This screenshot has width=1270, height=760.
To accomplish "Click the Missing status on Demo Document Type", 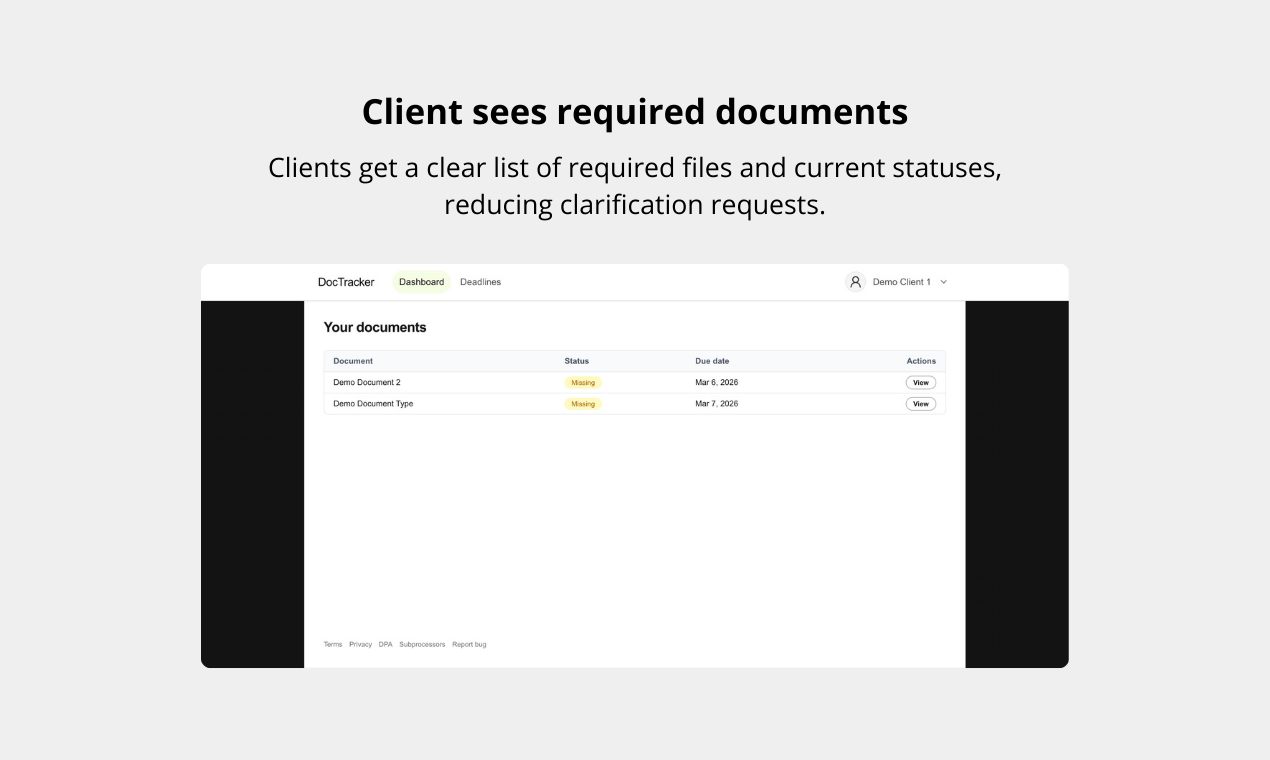I will 583,404.
